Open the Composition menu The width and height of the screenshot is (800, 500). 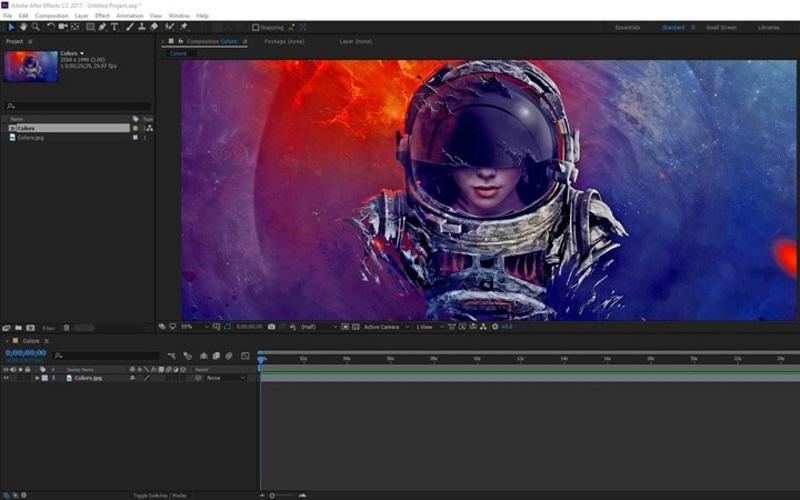(52, 16)
